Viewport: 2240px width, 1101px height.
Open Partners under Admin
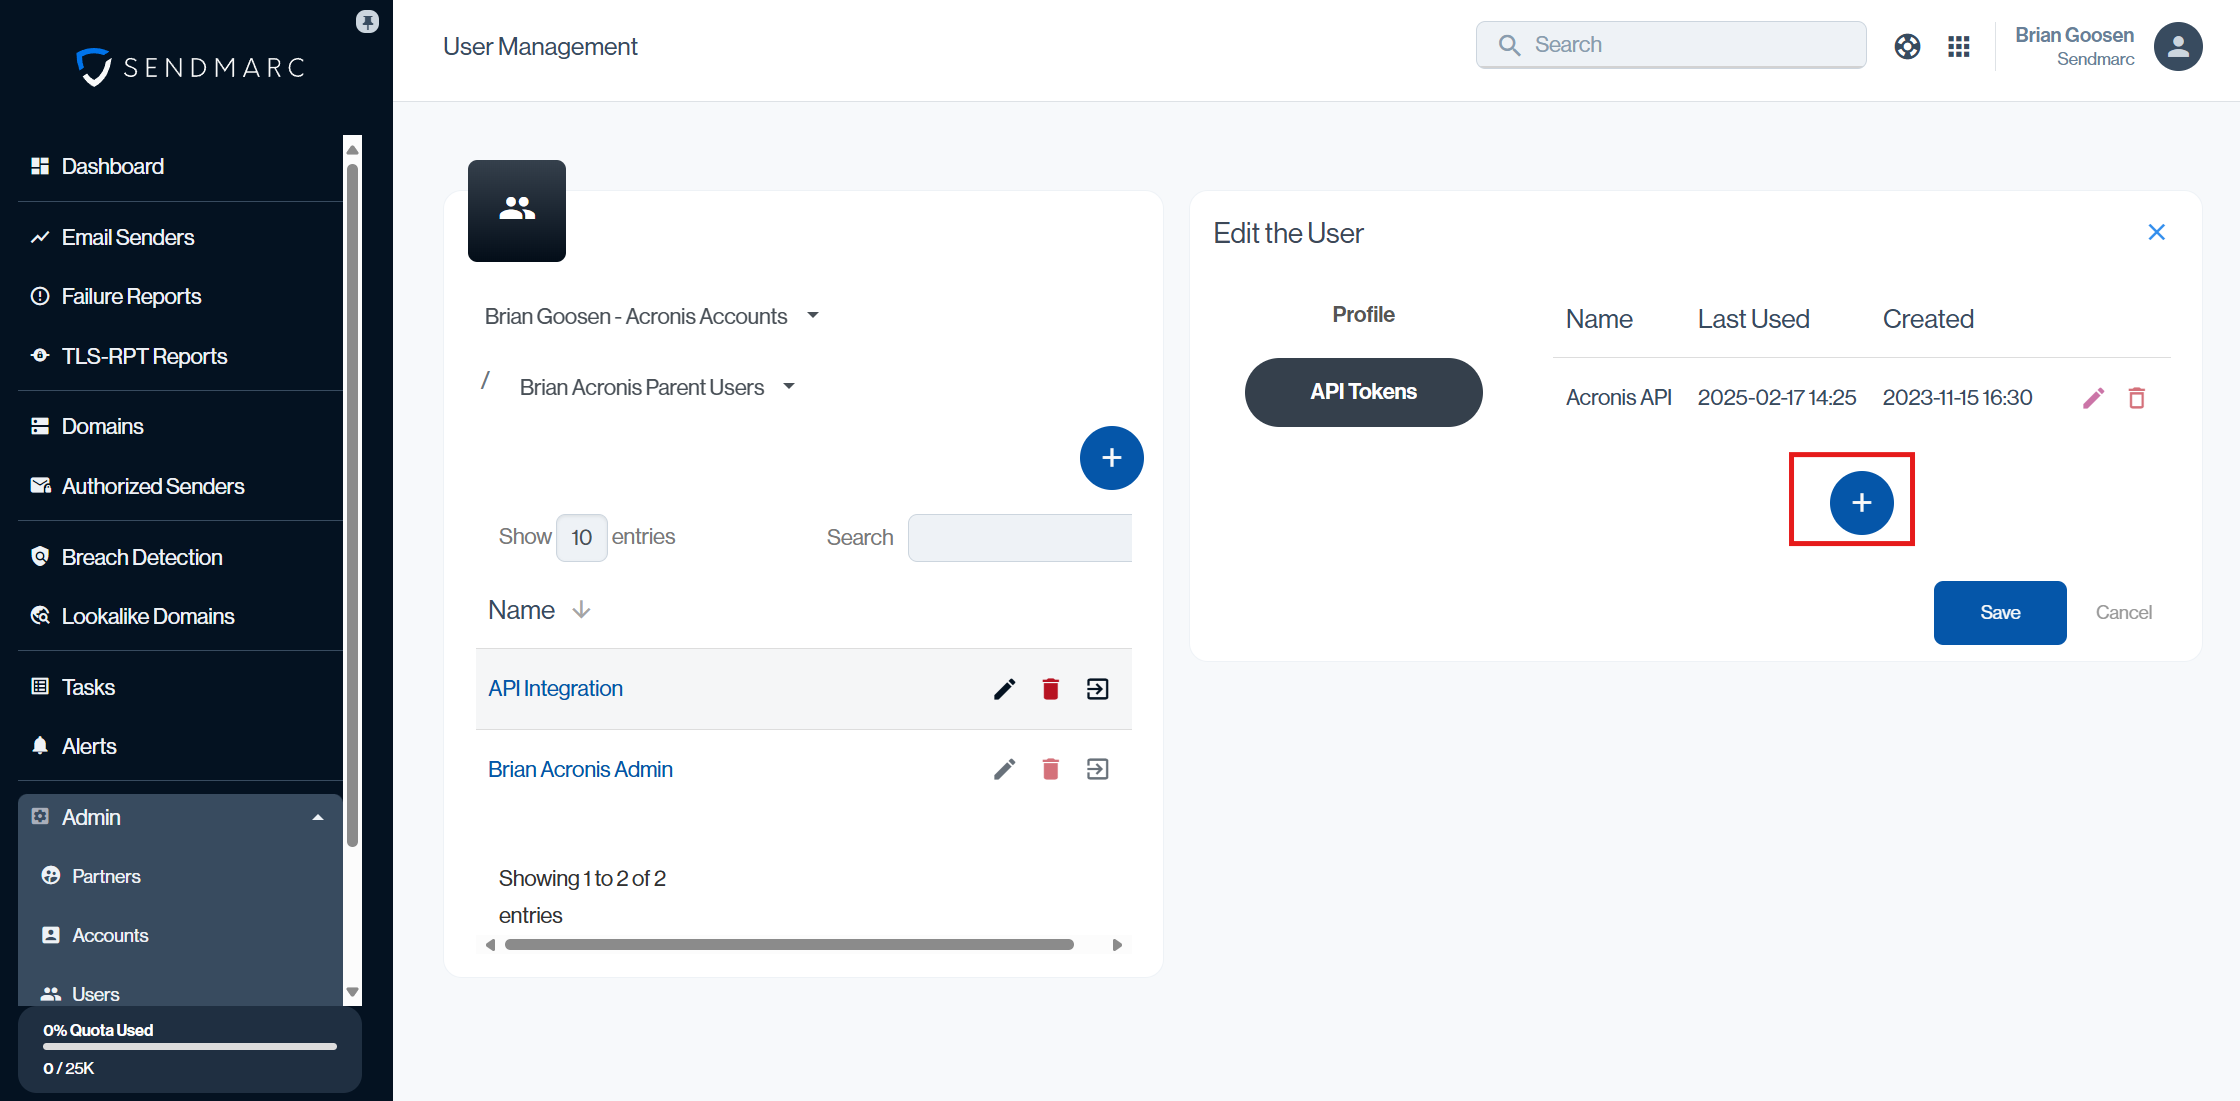106,876
